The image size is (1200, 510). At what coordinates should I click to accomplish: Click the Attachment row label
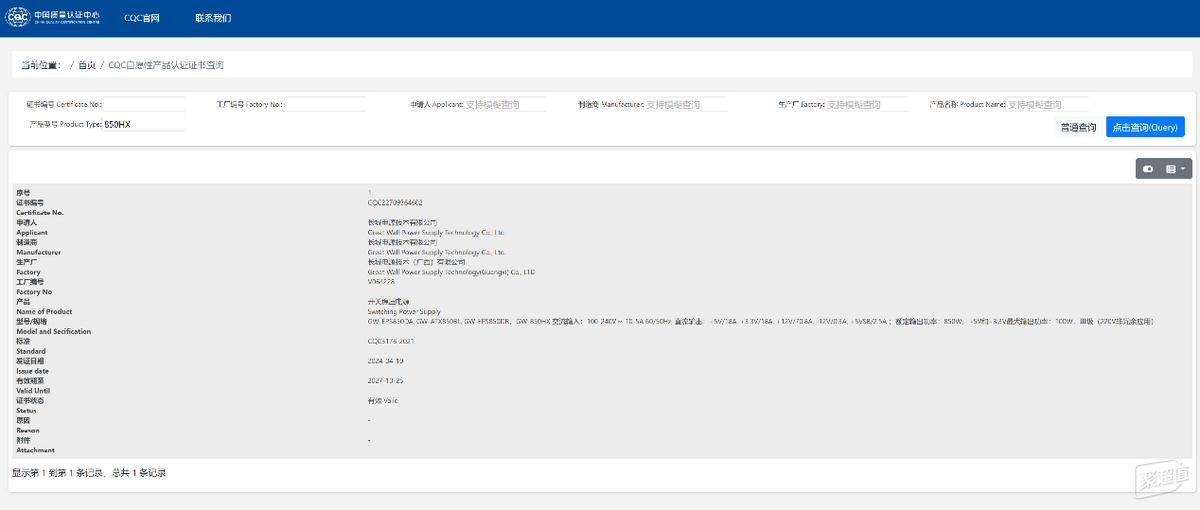click(35, 451)
